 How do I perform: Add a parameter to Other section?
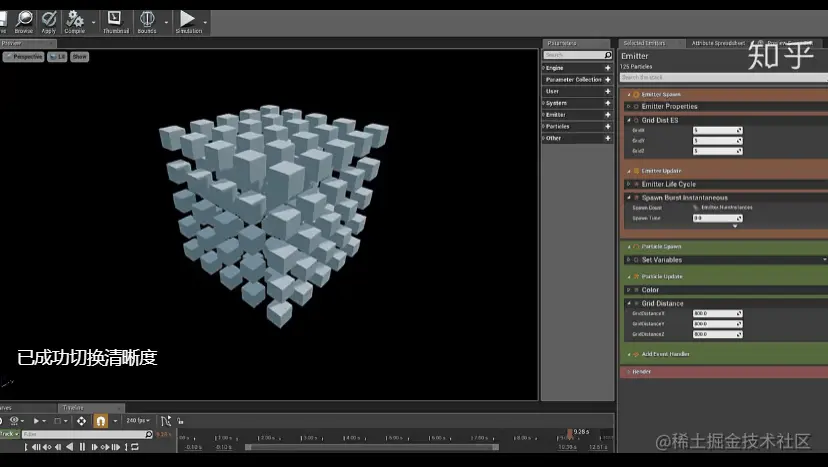(x=608, y=138)
